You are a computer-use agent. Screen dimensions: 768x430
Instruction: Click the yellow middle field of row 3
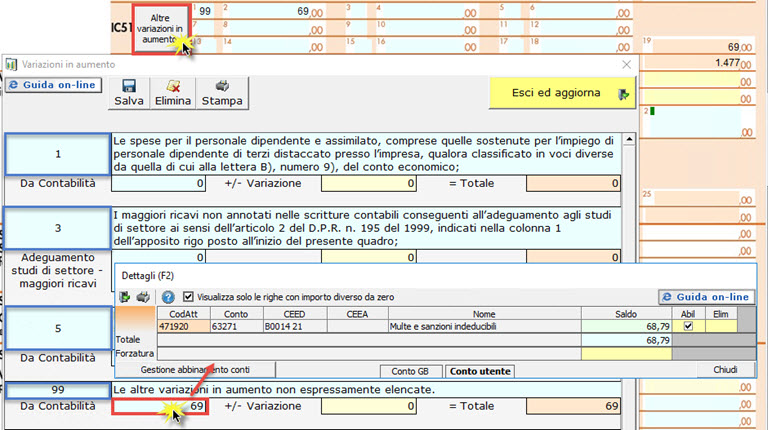(369, 257)
